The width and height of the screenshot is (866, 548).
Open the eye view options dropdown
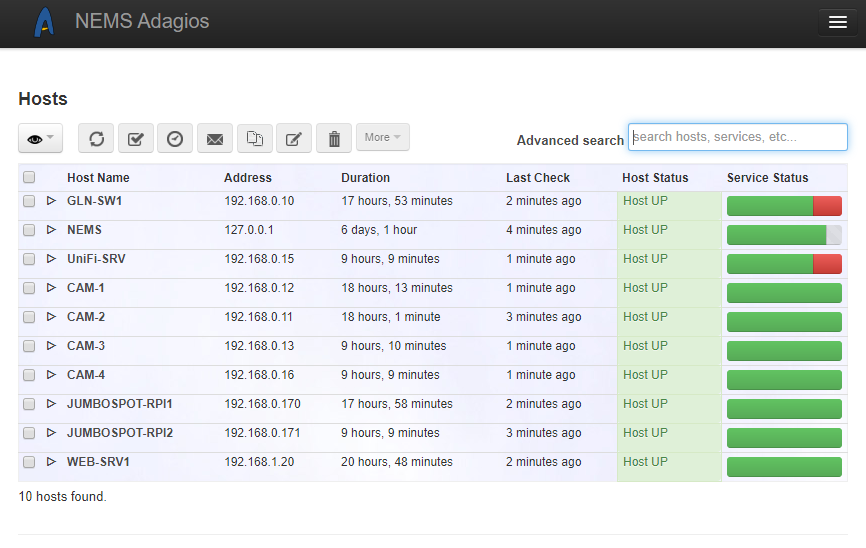(x=40, y=138)
